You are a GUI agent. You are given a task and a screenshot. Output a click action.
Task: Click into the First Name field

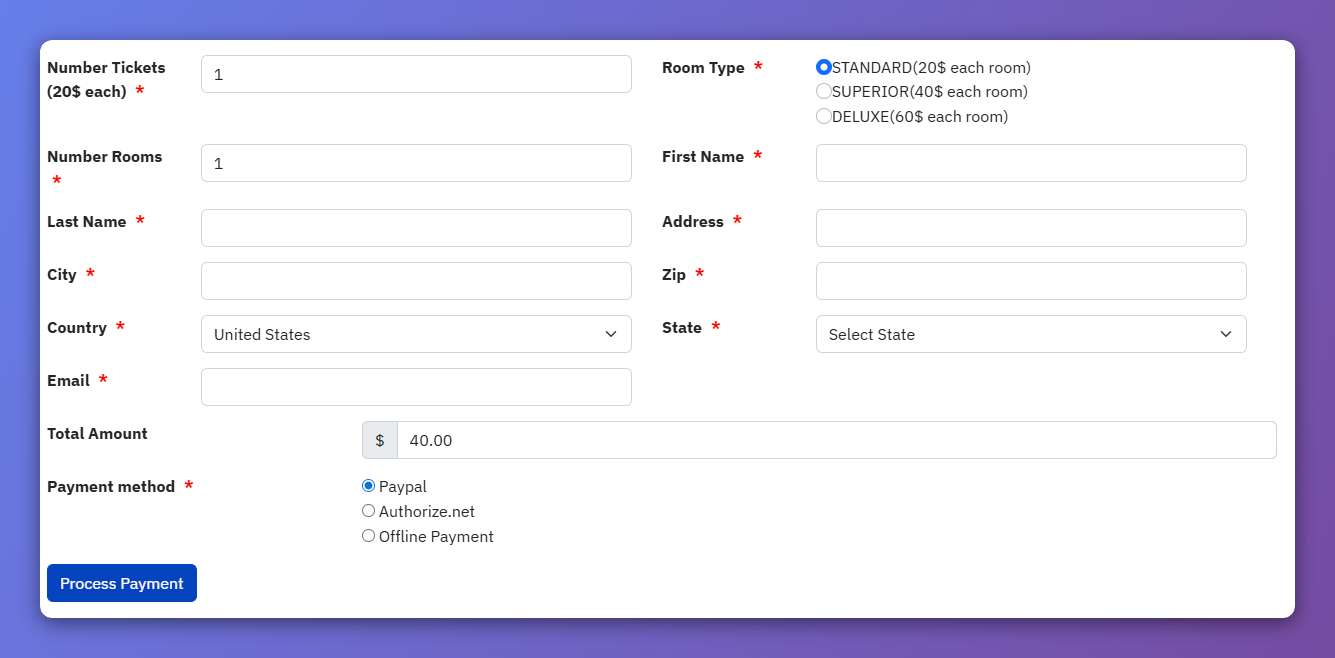click(x=1030, y=163)
